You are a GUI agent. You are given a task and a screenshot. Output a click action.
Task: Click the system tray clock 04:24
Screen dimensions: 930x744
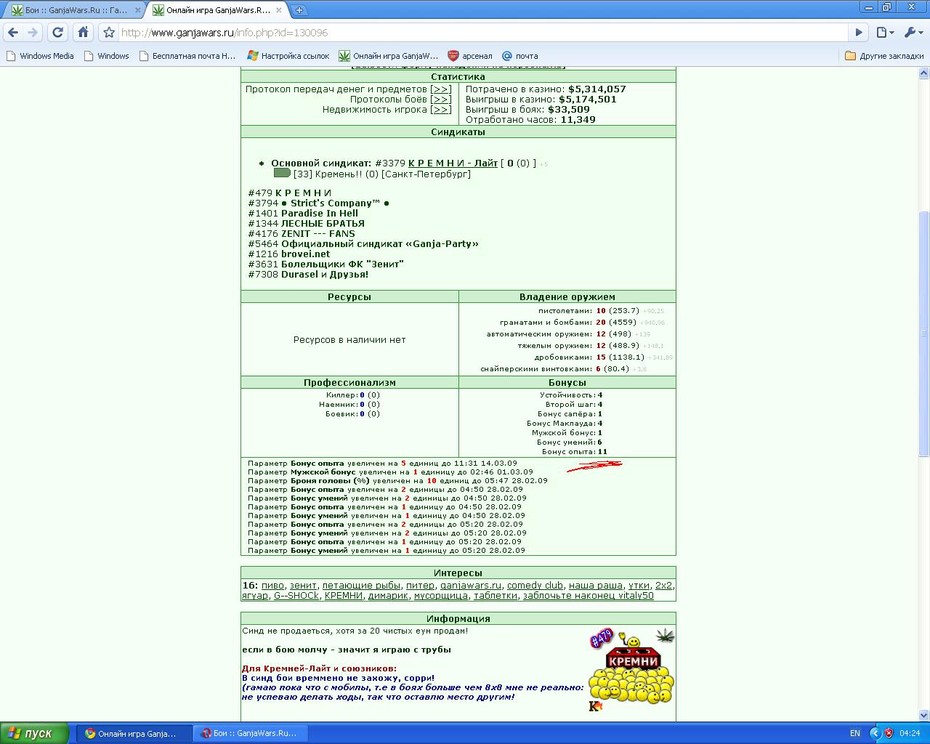click(910, 733)
